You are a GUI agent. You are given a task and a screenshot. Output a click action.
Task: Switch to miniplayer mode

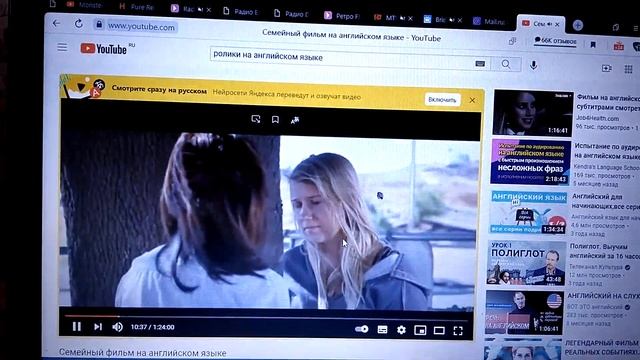point(420,330)
